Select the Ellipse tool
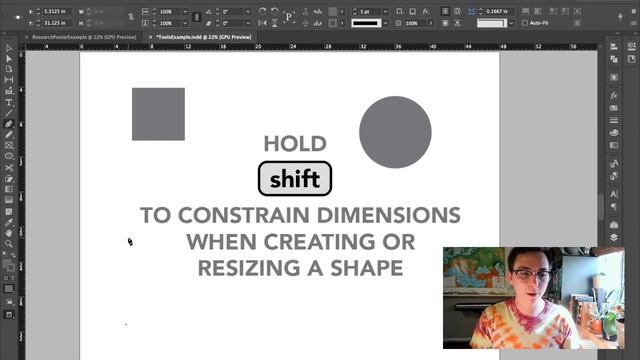This screenshot has width=640, height=360. point(9,156)
